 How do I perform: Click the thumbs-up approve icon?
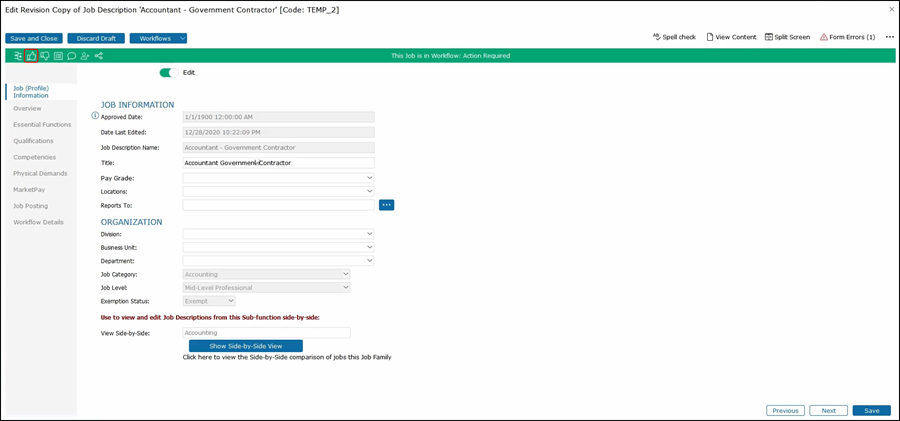click(32, 56)
